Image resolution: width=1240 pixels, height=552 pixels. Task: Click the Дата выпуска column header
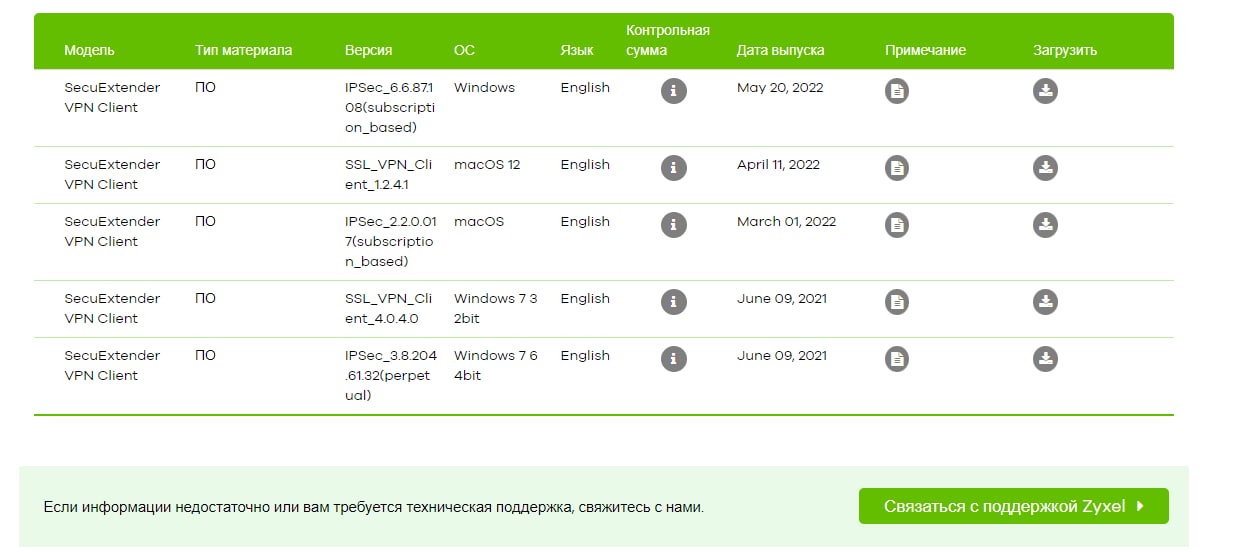coord(780,50)
